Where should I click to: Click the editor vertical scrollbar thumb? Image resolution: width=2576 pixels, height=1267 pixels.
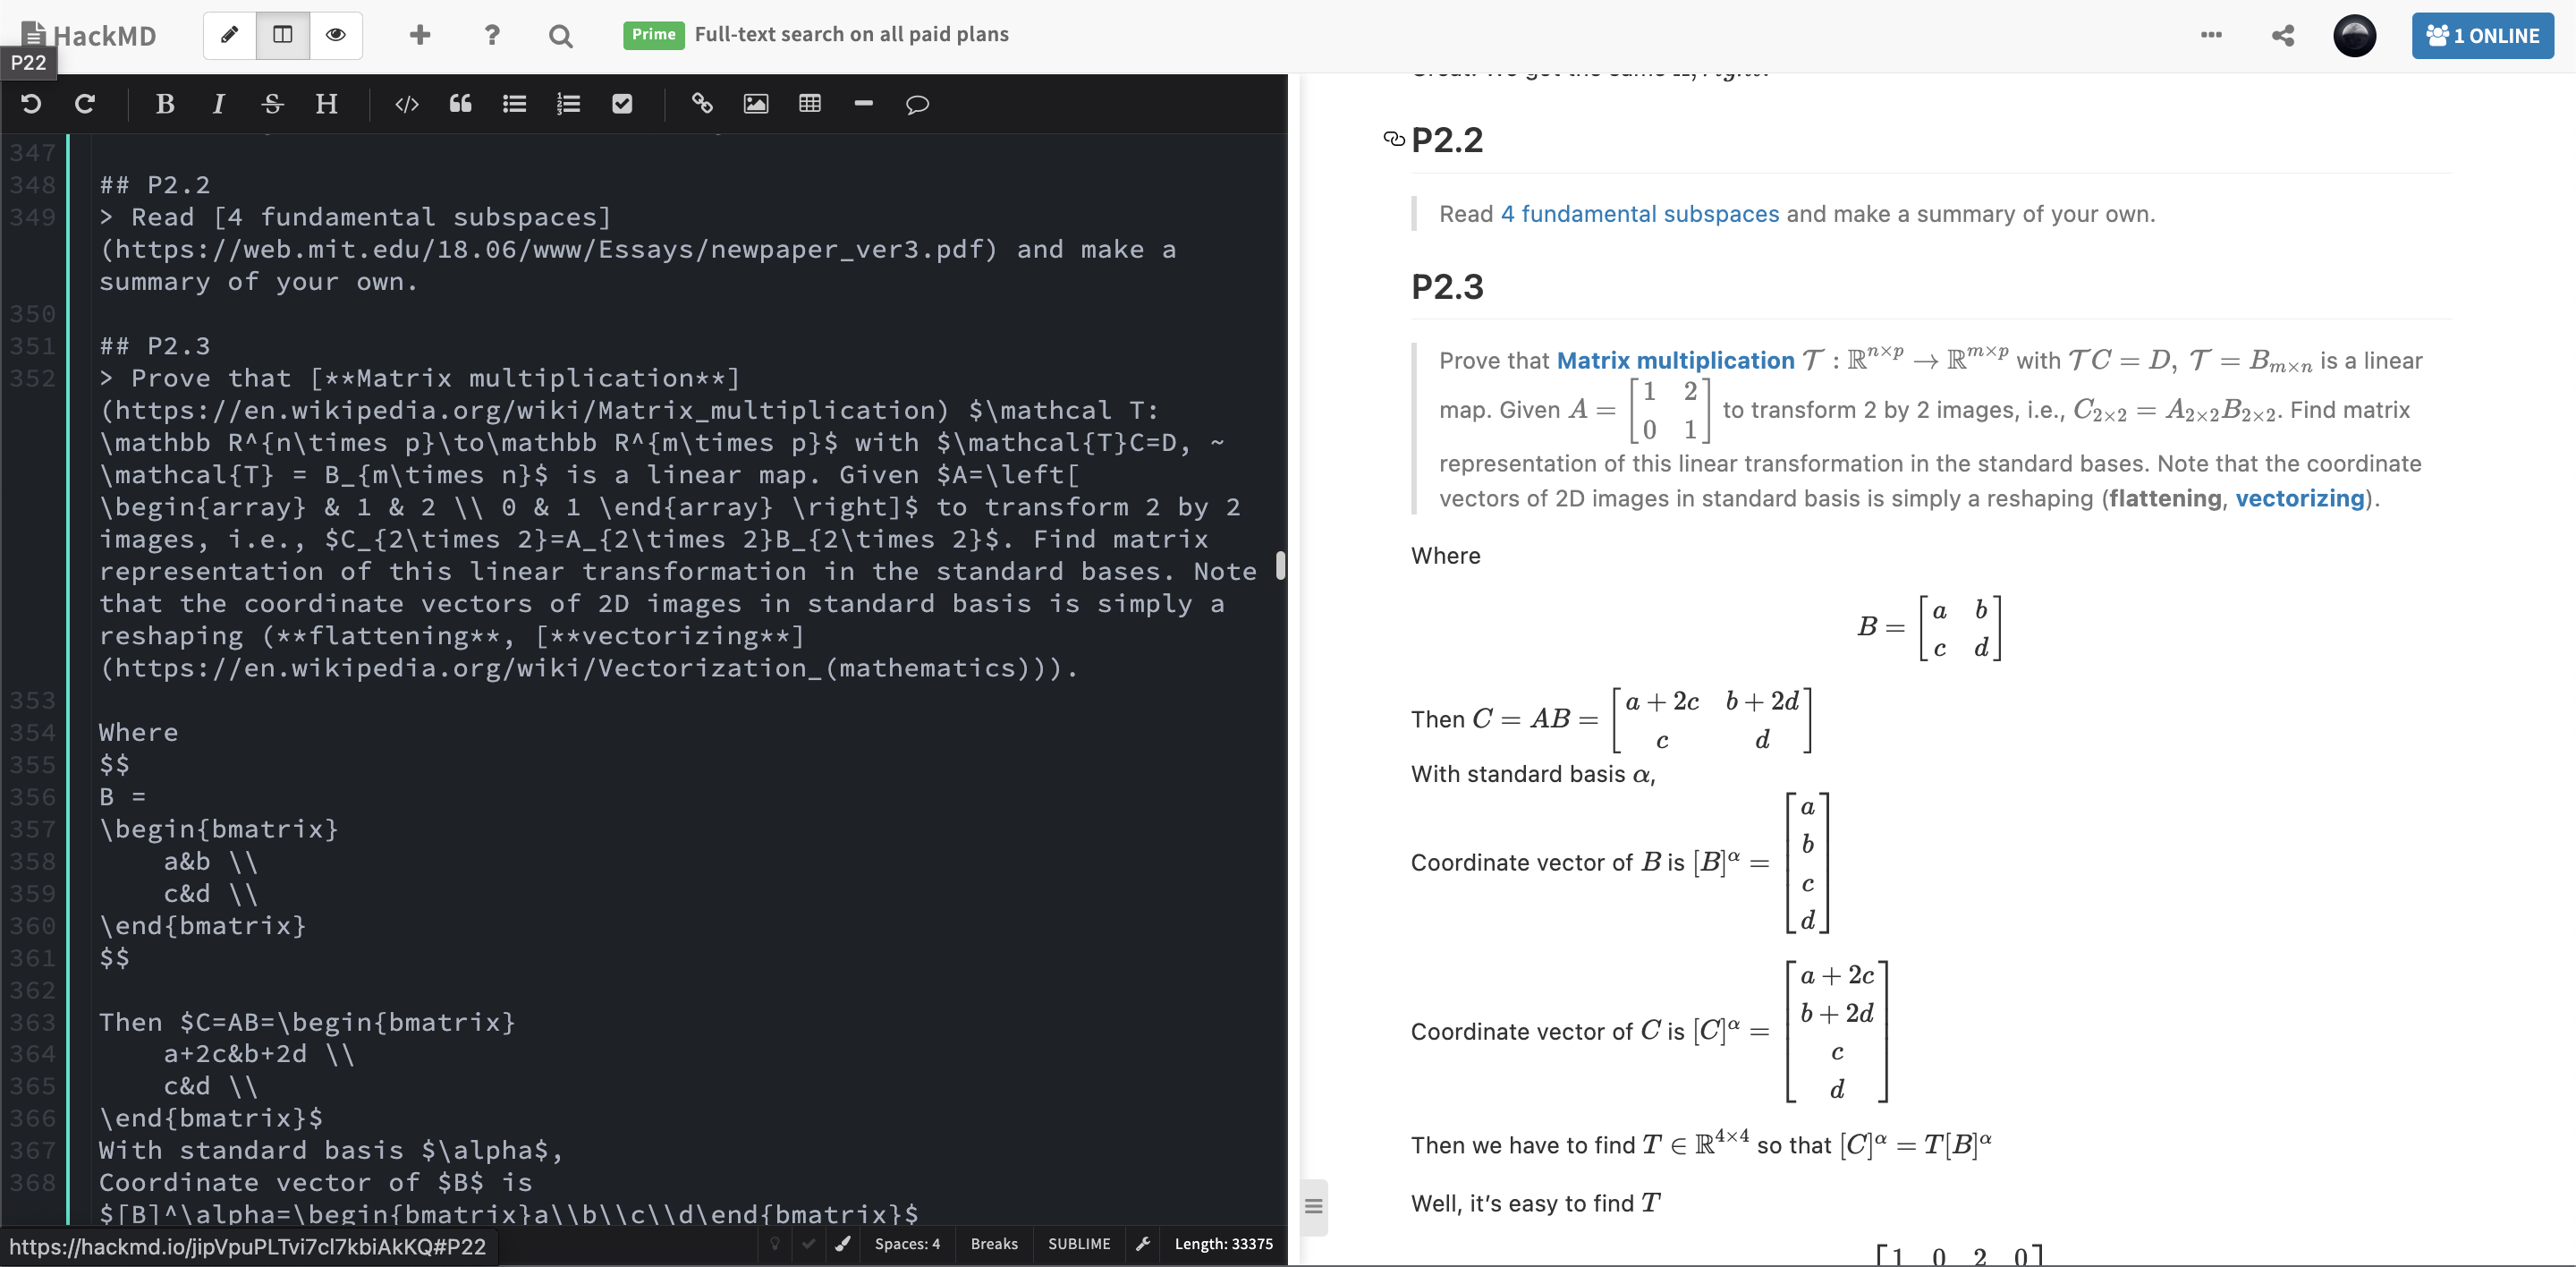[x=1280, y=565]
